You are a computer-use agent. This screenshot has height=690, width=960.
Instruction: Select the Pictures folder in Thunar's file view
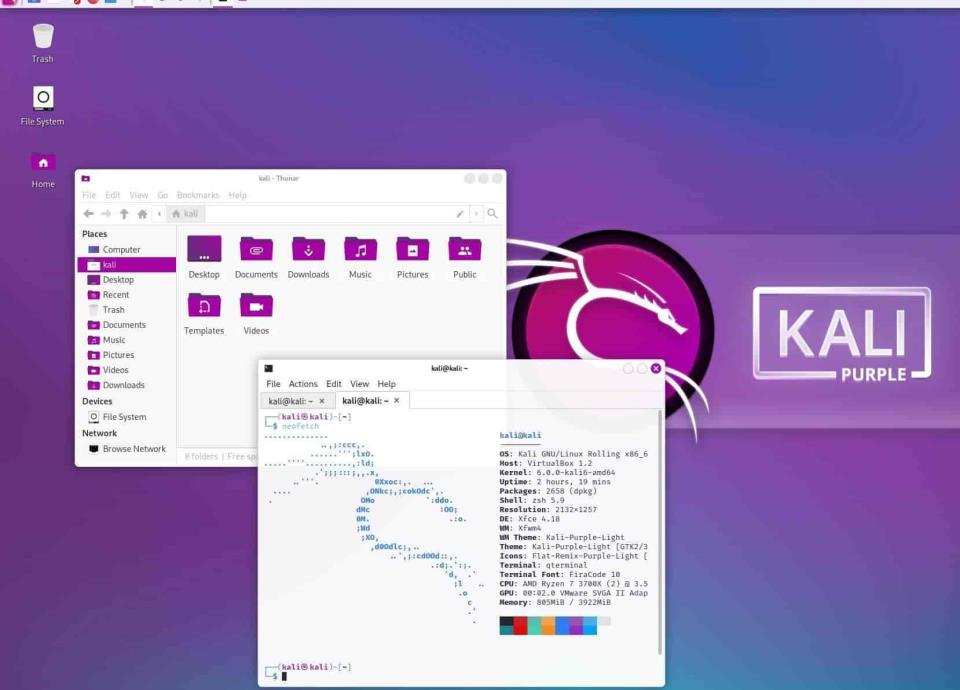pyautogui.click(x=413, y=257)
